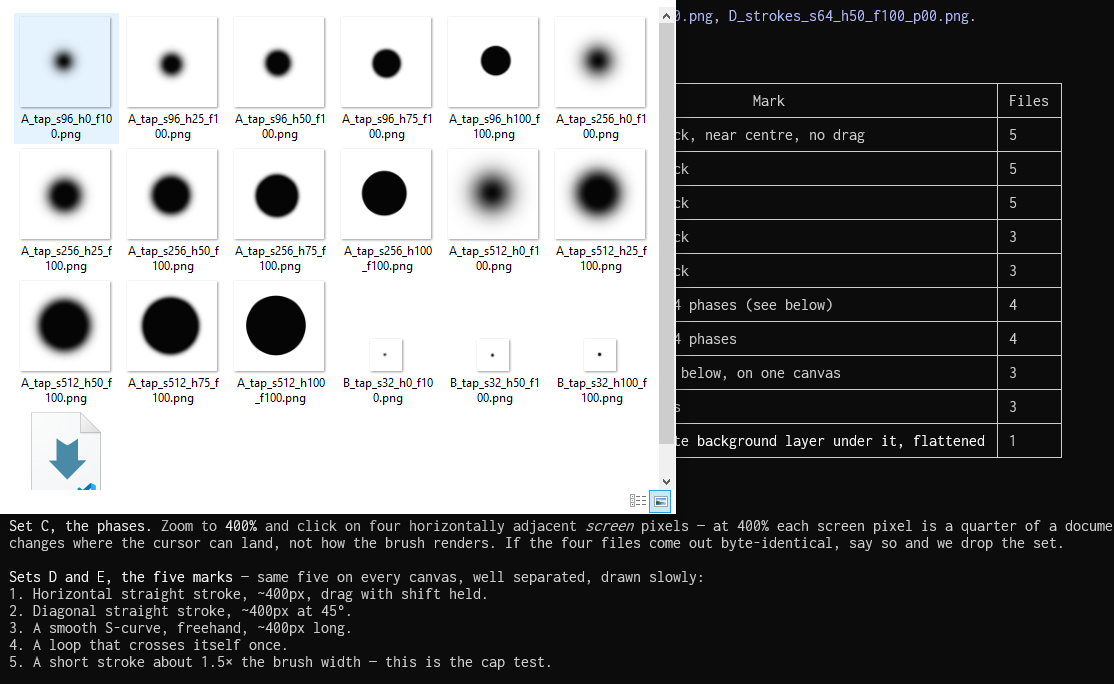Select the A_tap_s256_h75_f100.png thumbnail

[x=279, y=194]
